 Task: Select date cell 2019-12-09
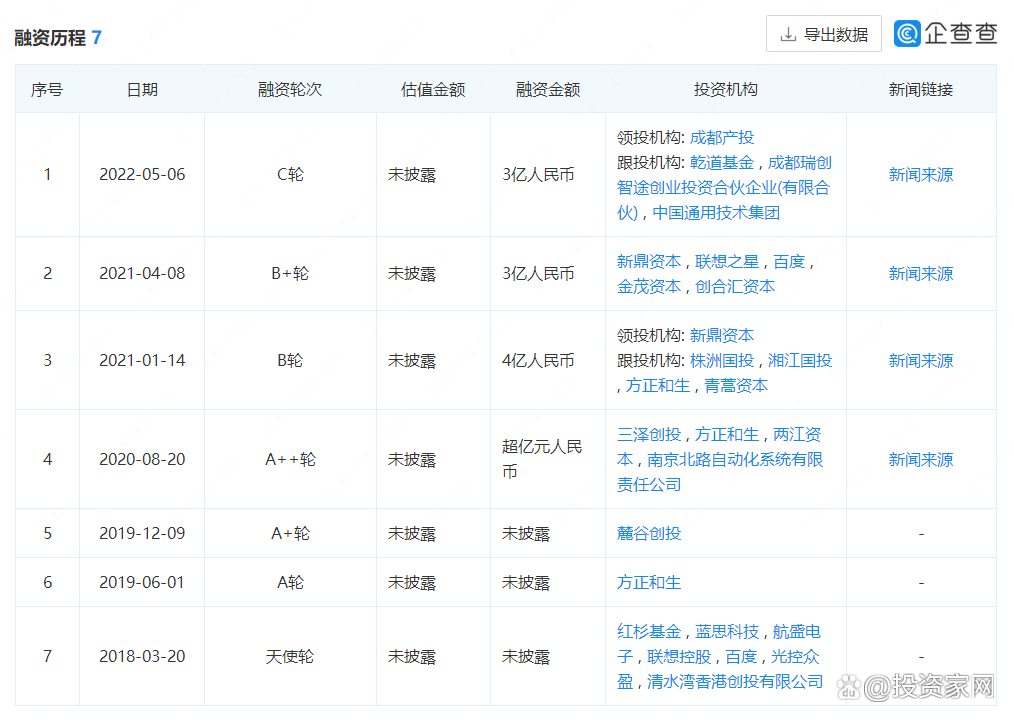[x=142, y=533]
